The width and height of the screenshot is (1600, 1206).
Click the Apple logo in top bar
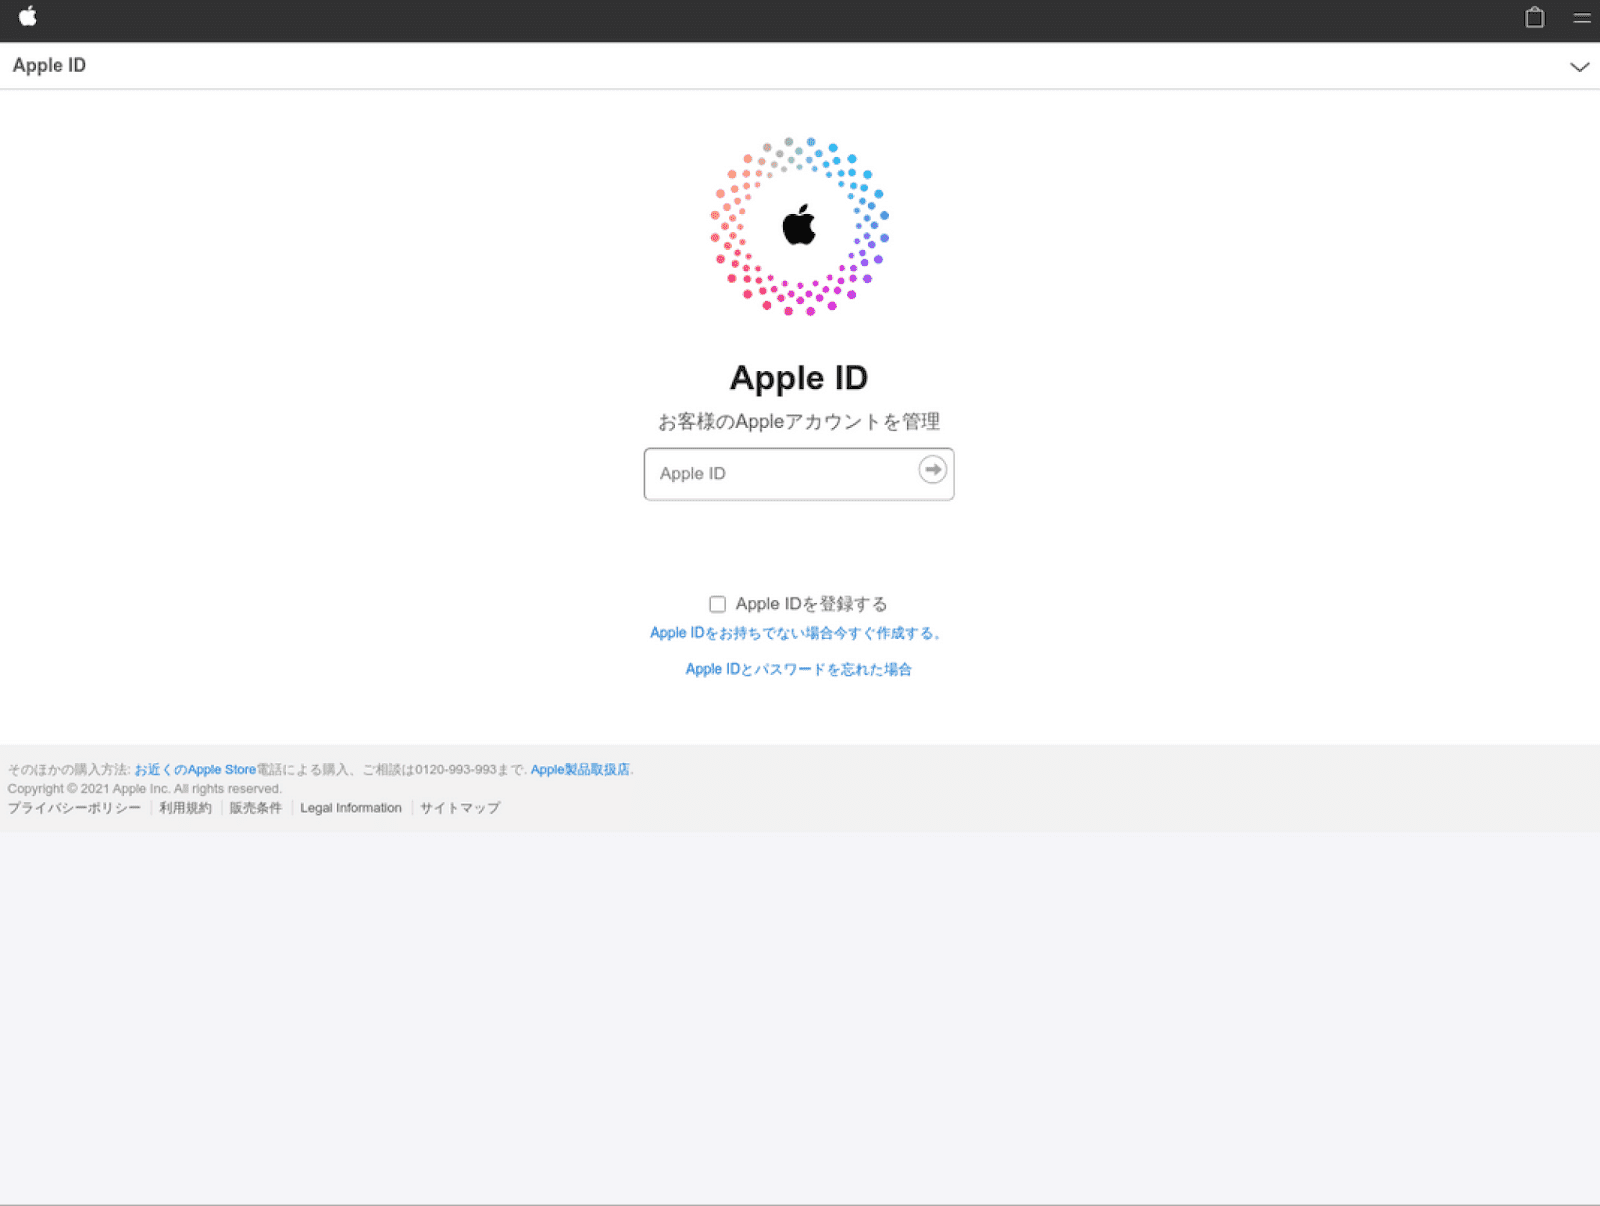tap(28, 16)
